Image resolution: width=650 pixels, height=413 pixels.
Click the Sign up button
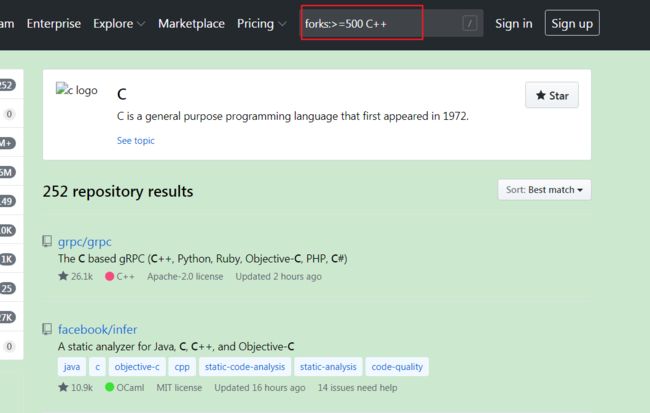tap(572, 23)
